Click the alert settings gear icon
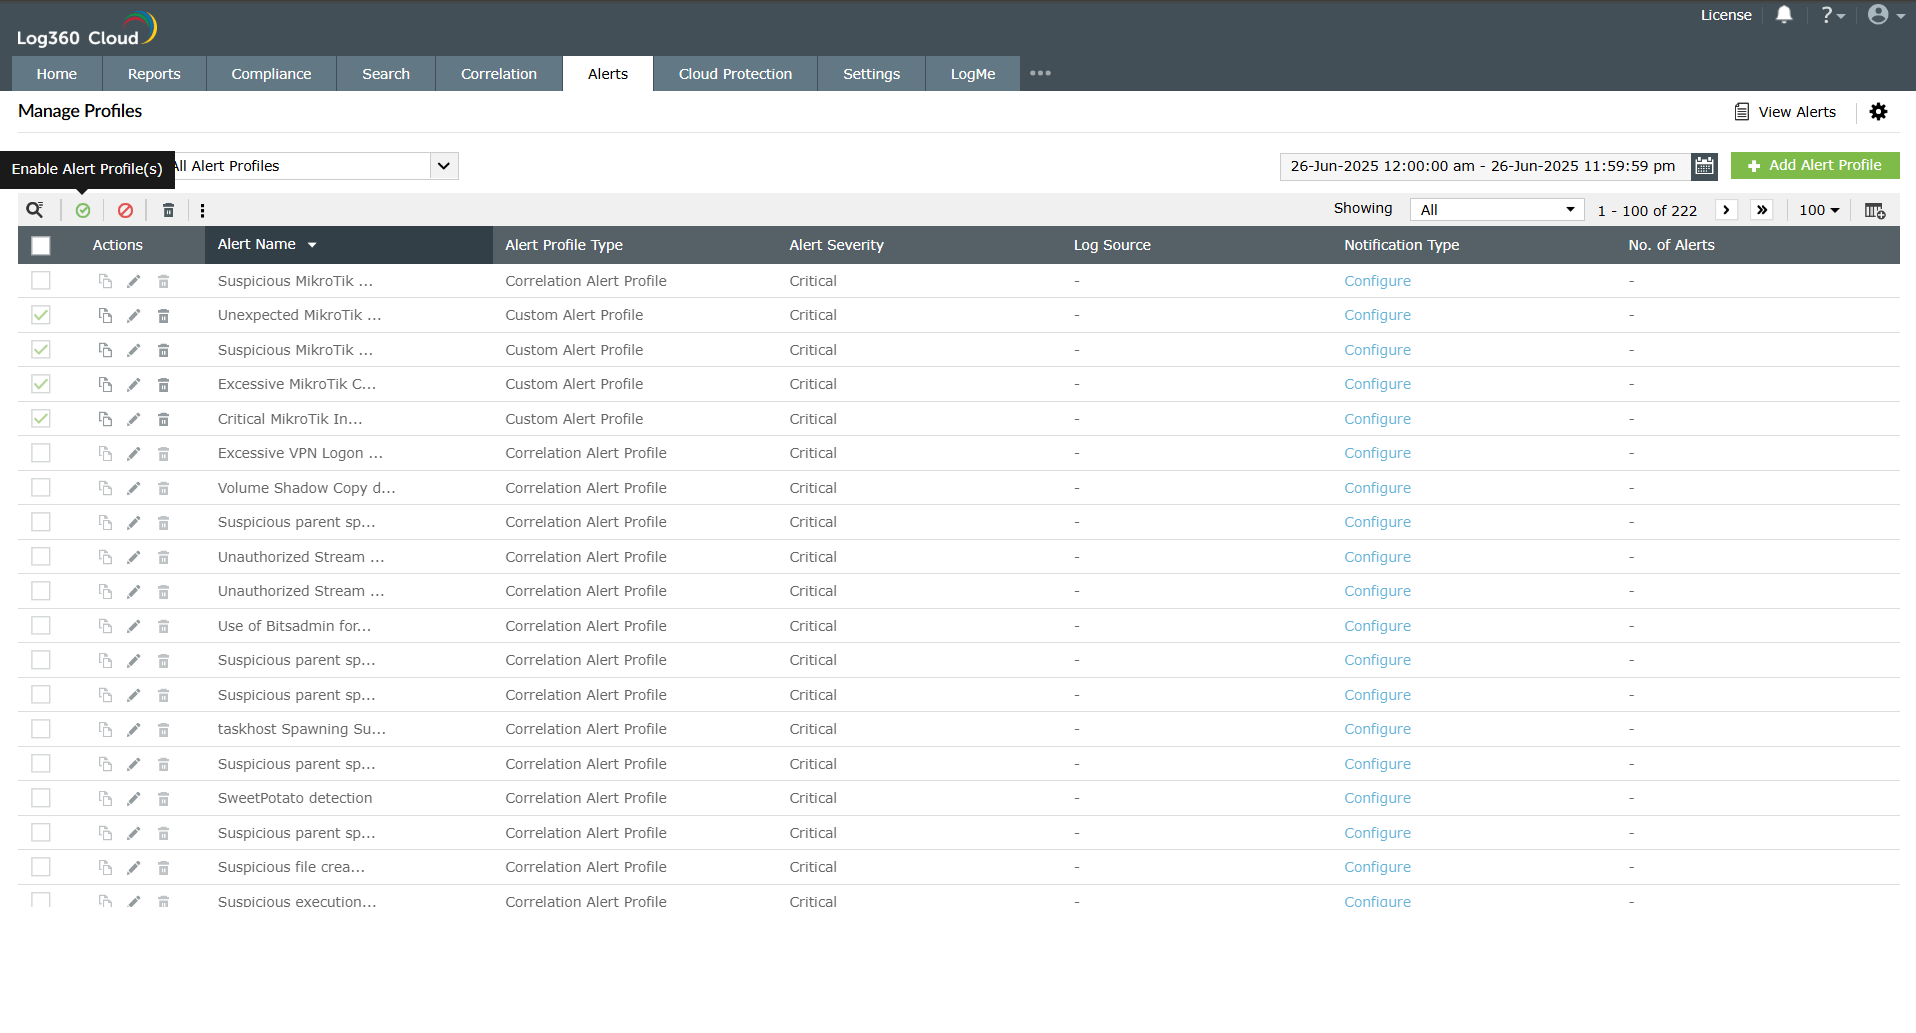1916x1033 pixels. point(1878,112)
